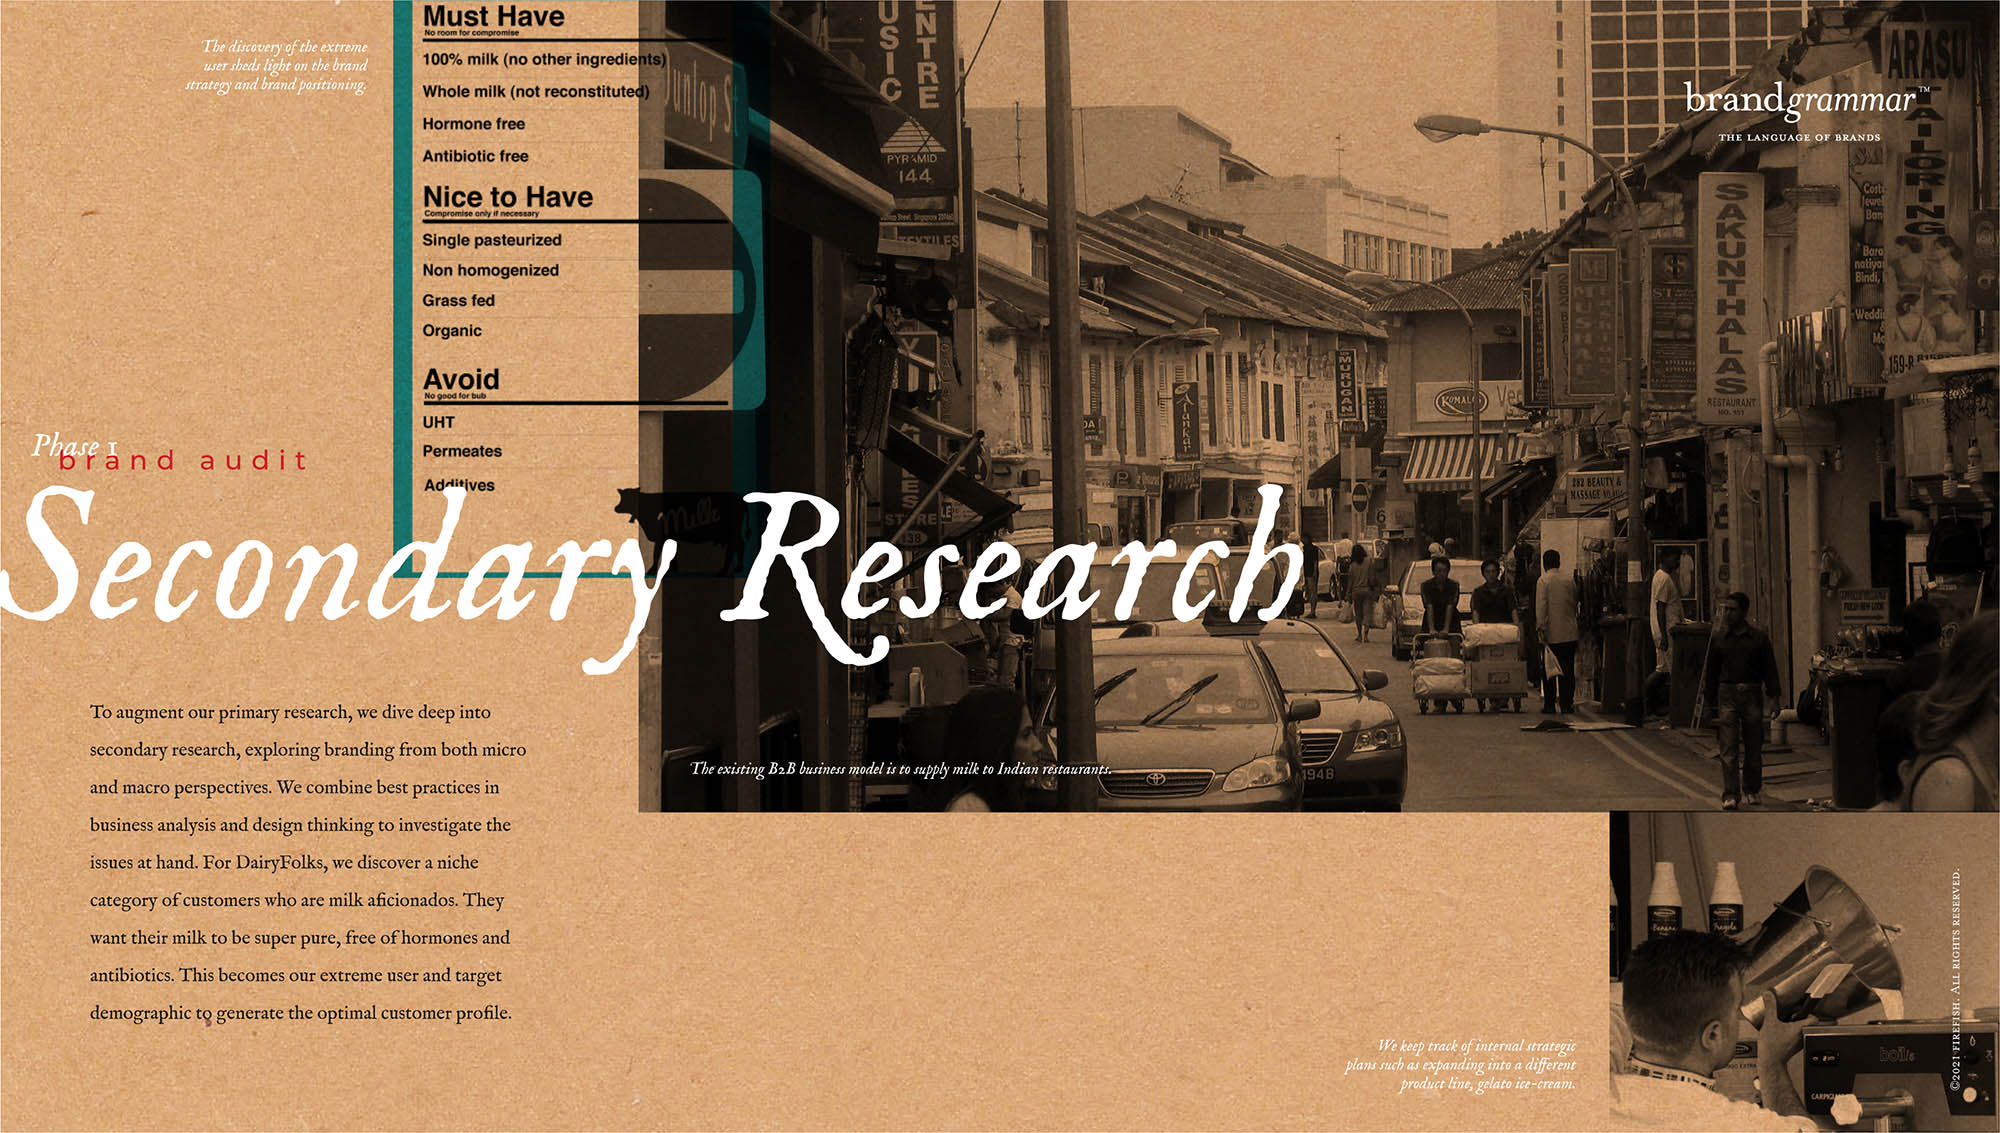The width and height of the screenshot is (2000, 1133).
Task: Click the 'Antibiotic free' line
Action: (x=475, y=156)
